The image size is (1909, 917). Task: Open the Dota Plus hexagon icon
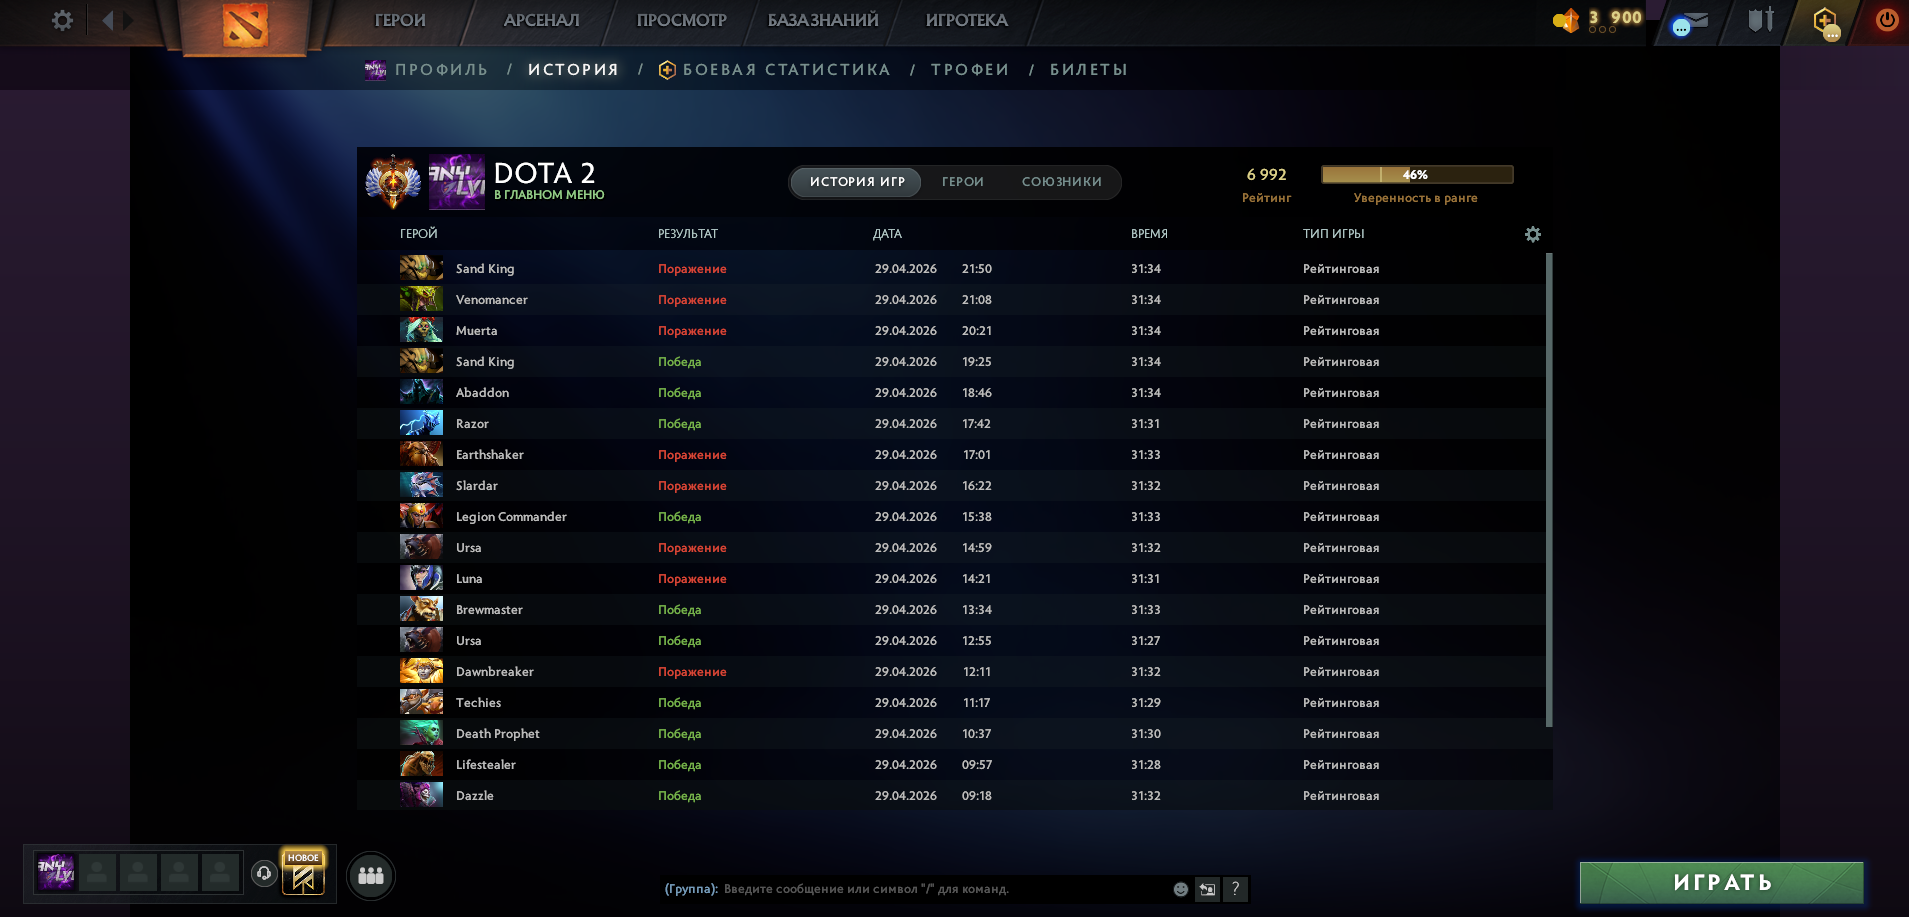coord(1826,21)
